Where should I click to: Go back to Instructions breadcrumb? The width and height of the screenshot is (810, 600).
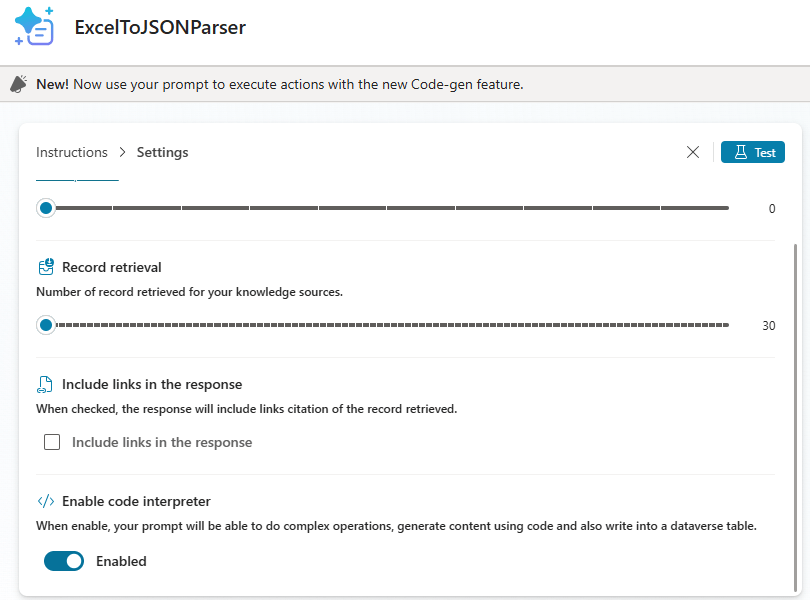[x=72, y=152]
